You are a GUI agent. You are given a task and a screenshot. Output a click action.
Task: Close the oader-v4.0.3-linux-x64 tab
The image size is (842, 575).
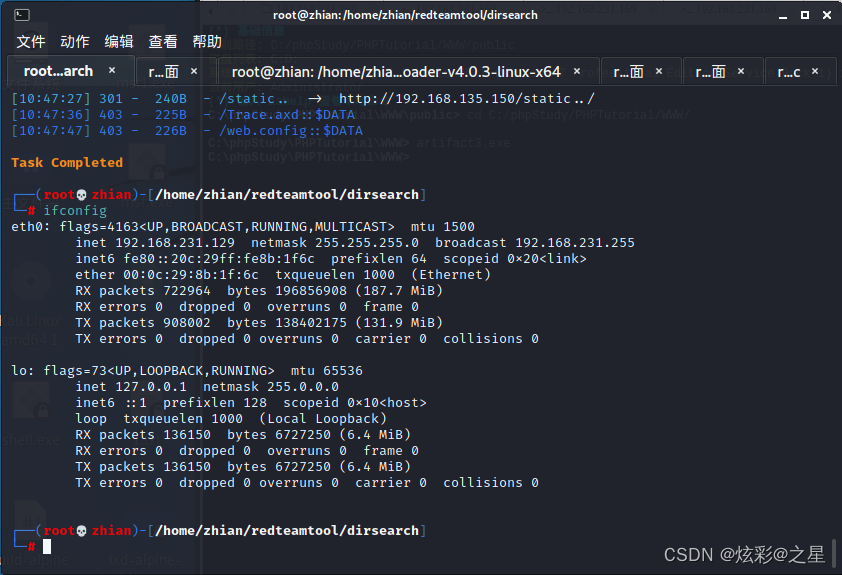[x=577, y=71]
